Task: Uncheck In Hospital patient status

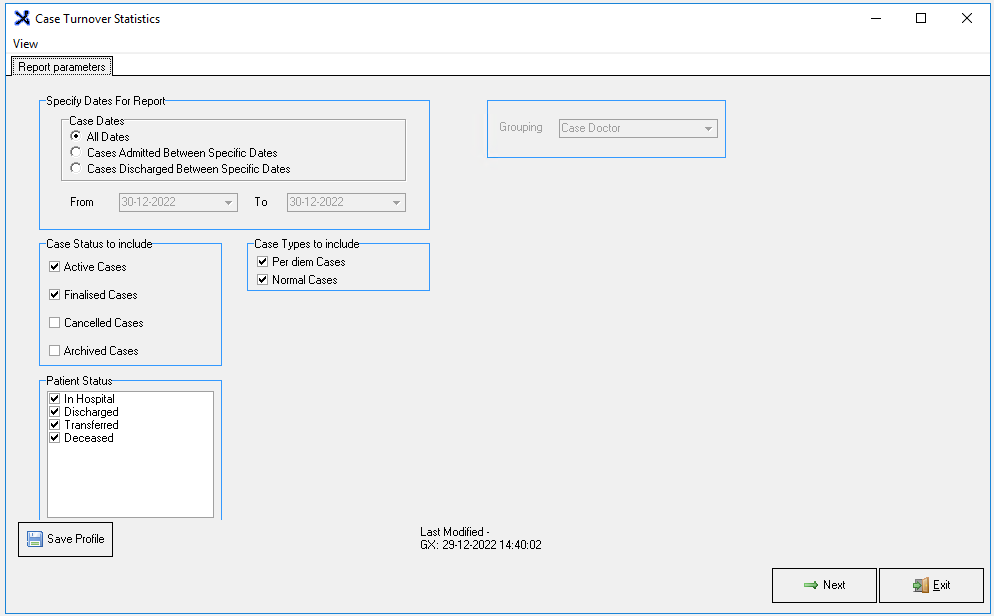Action: (55, 399)
